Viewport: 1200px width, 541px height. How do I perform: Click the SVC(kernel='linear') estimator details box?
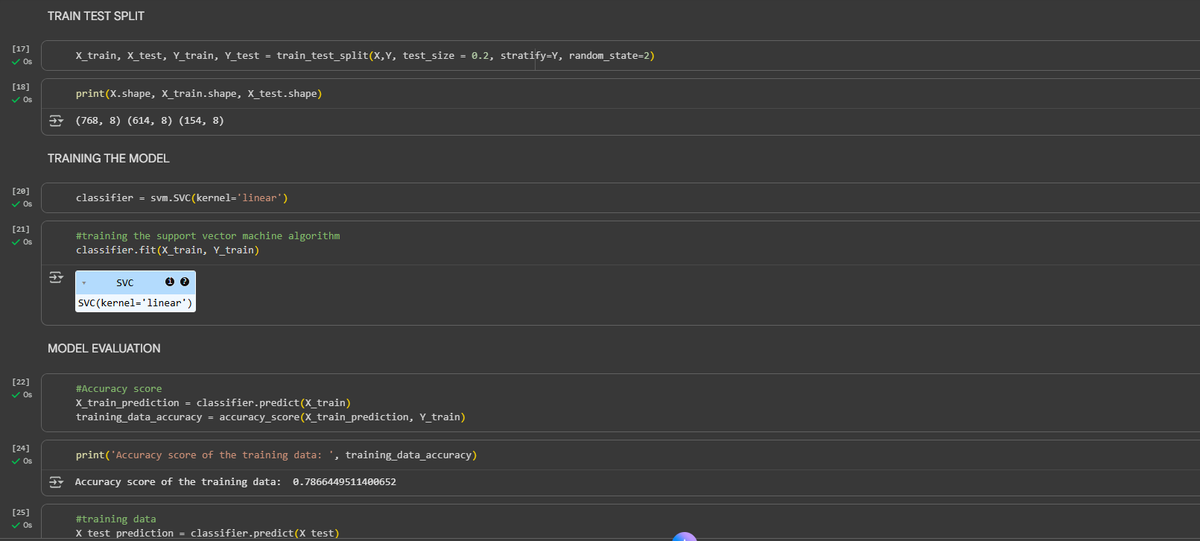(x=135, y=303)
